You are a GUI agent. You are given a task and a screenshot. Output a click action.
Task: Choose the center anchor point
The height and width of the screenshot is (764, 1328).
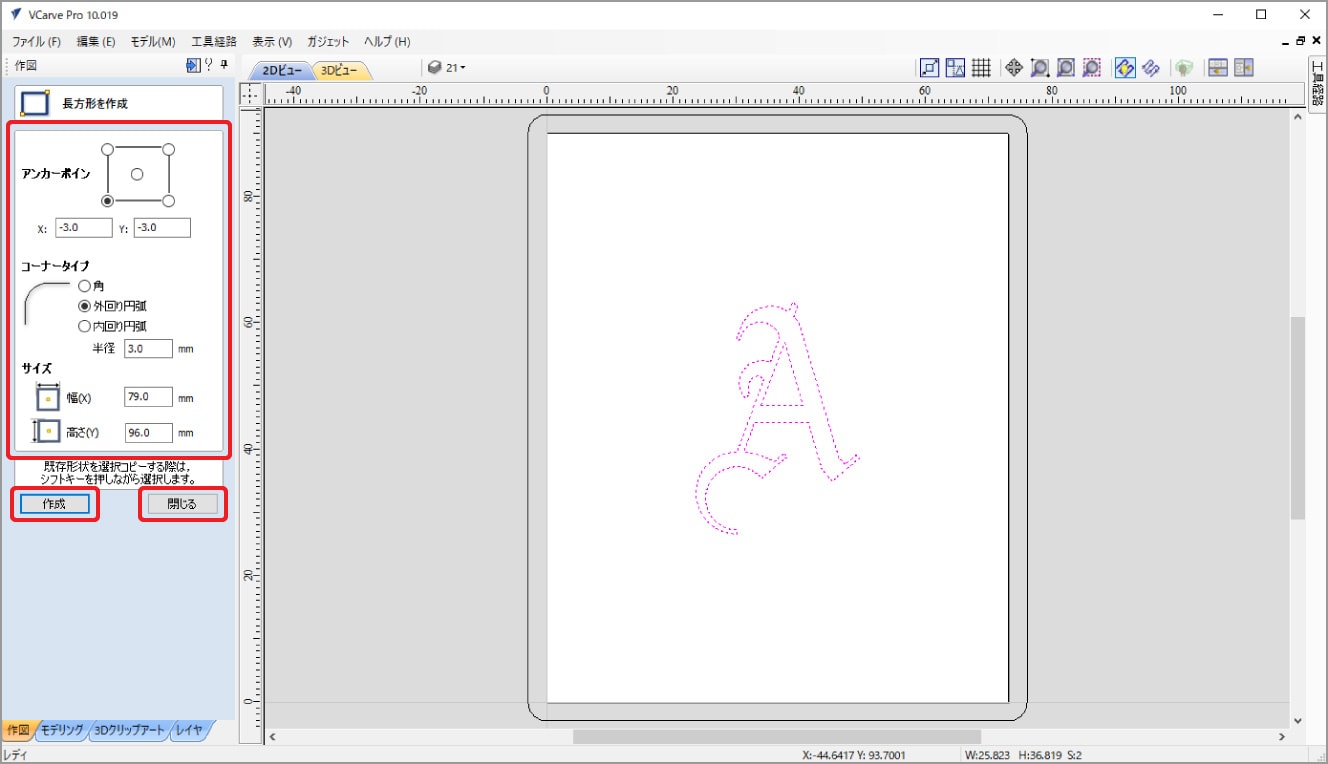[x=138, y=174]
